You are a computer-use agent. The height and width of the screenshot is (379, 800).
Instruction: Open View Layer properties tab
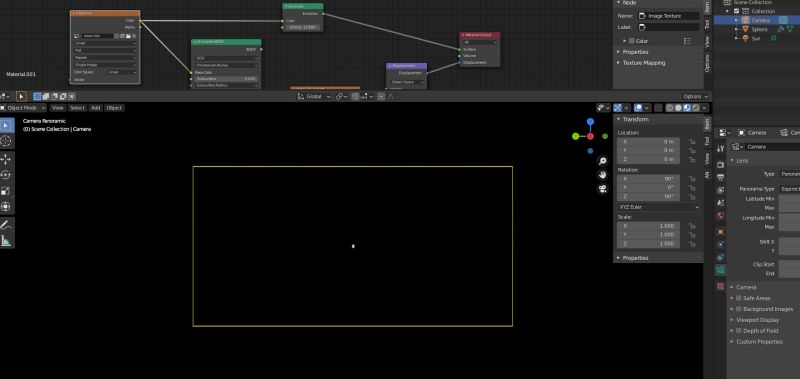pos(720,190)
